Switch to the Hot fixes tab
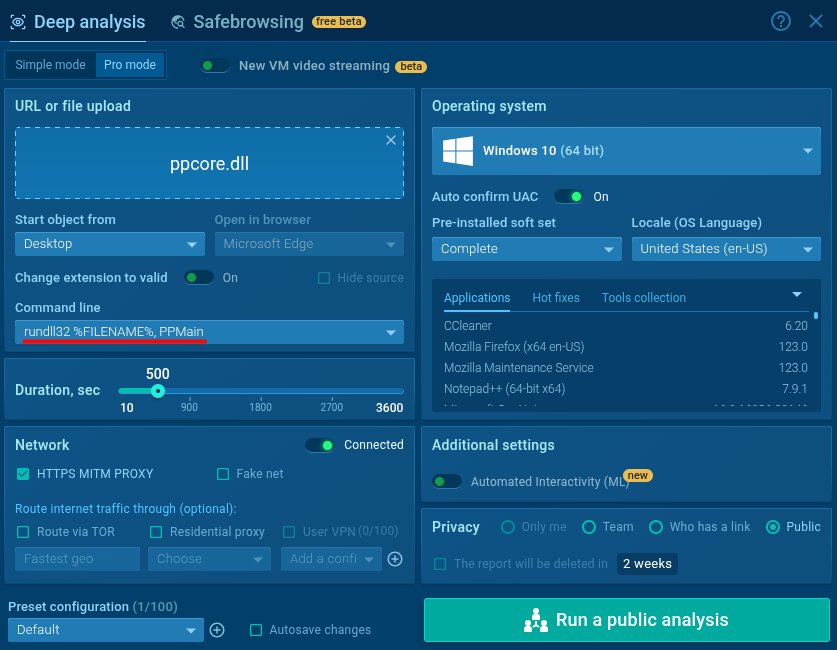837x650 pixels. coord(556,298)
